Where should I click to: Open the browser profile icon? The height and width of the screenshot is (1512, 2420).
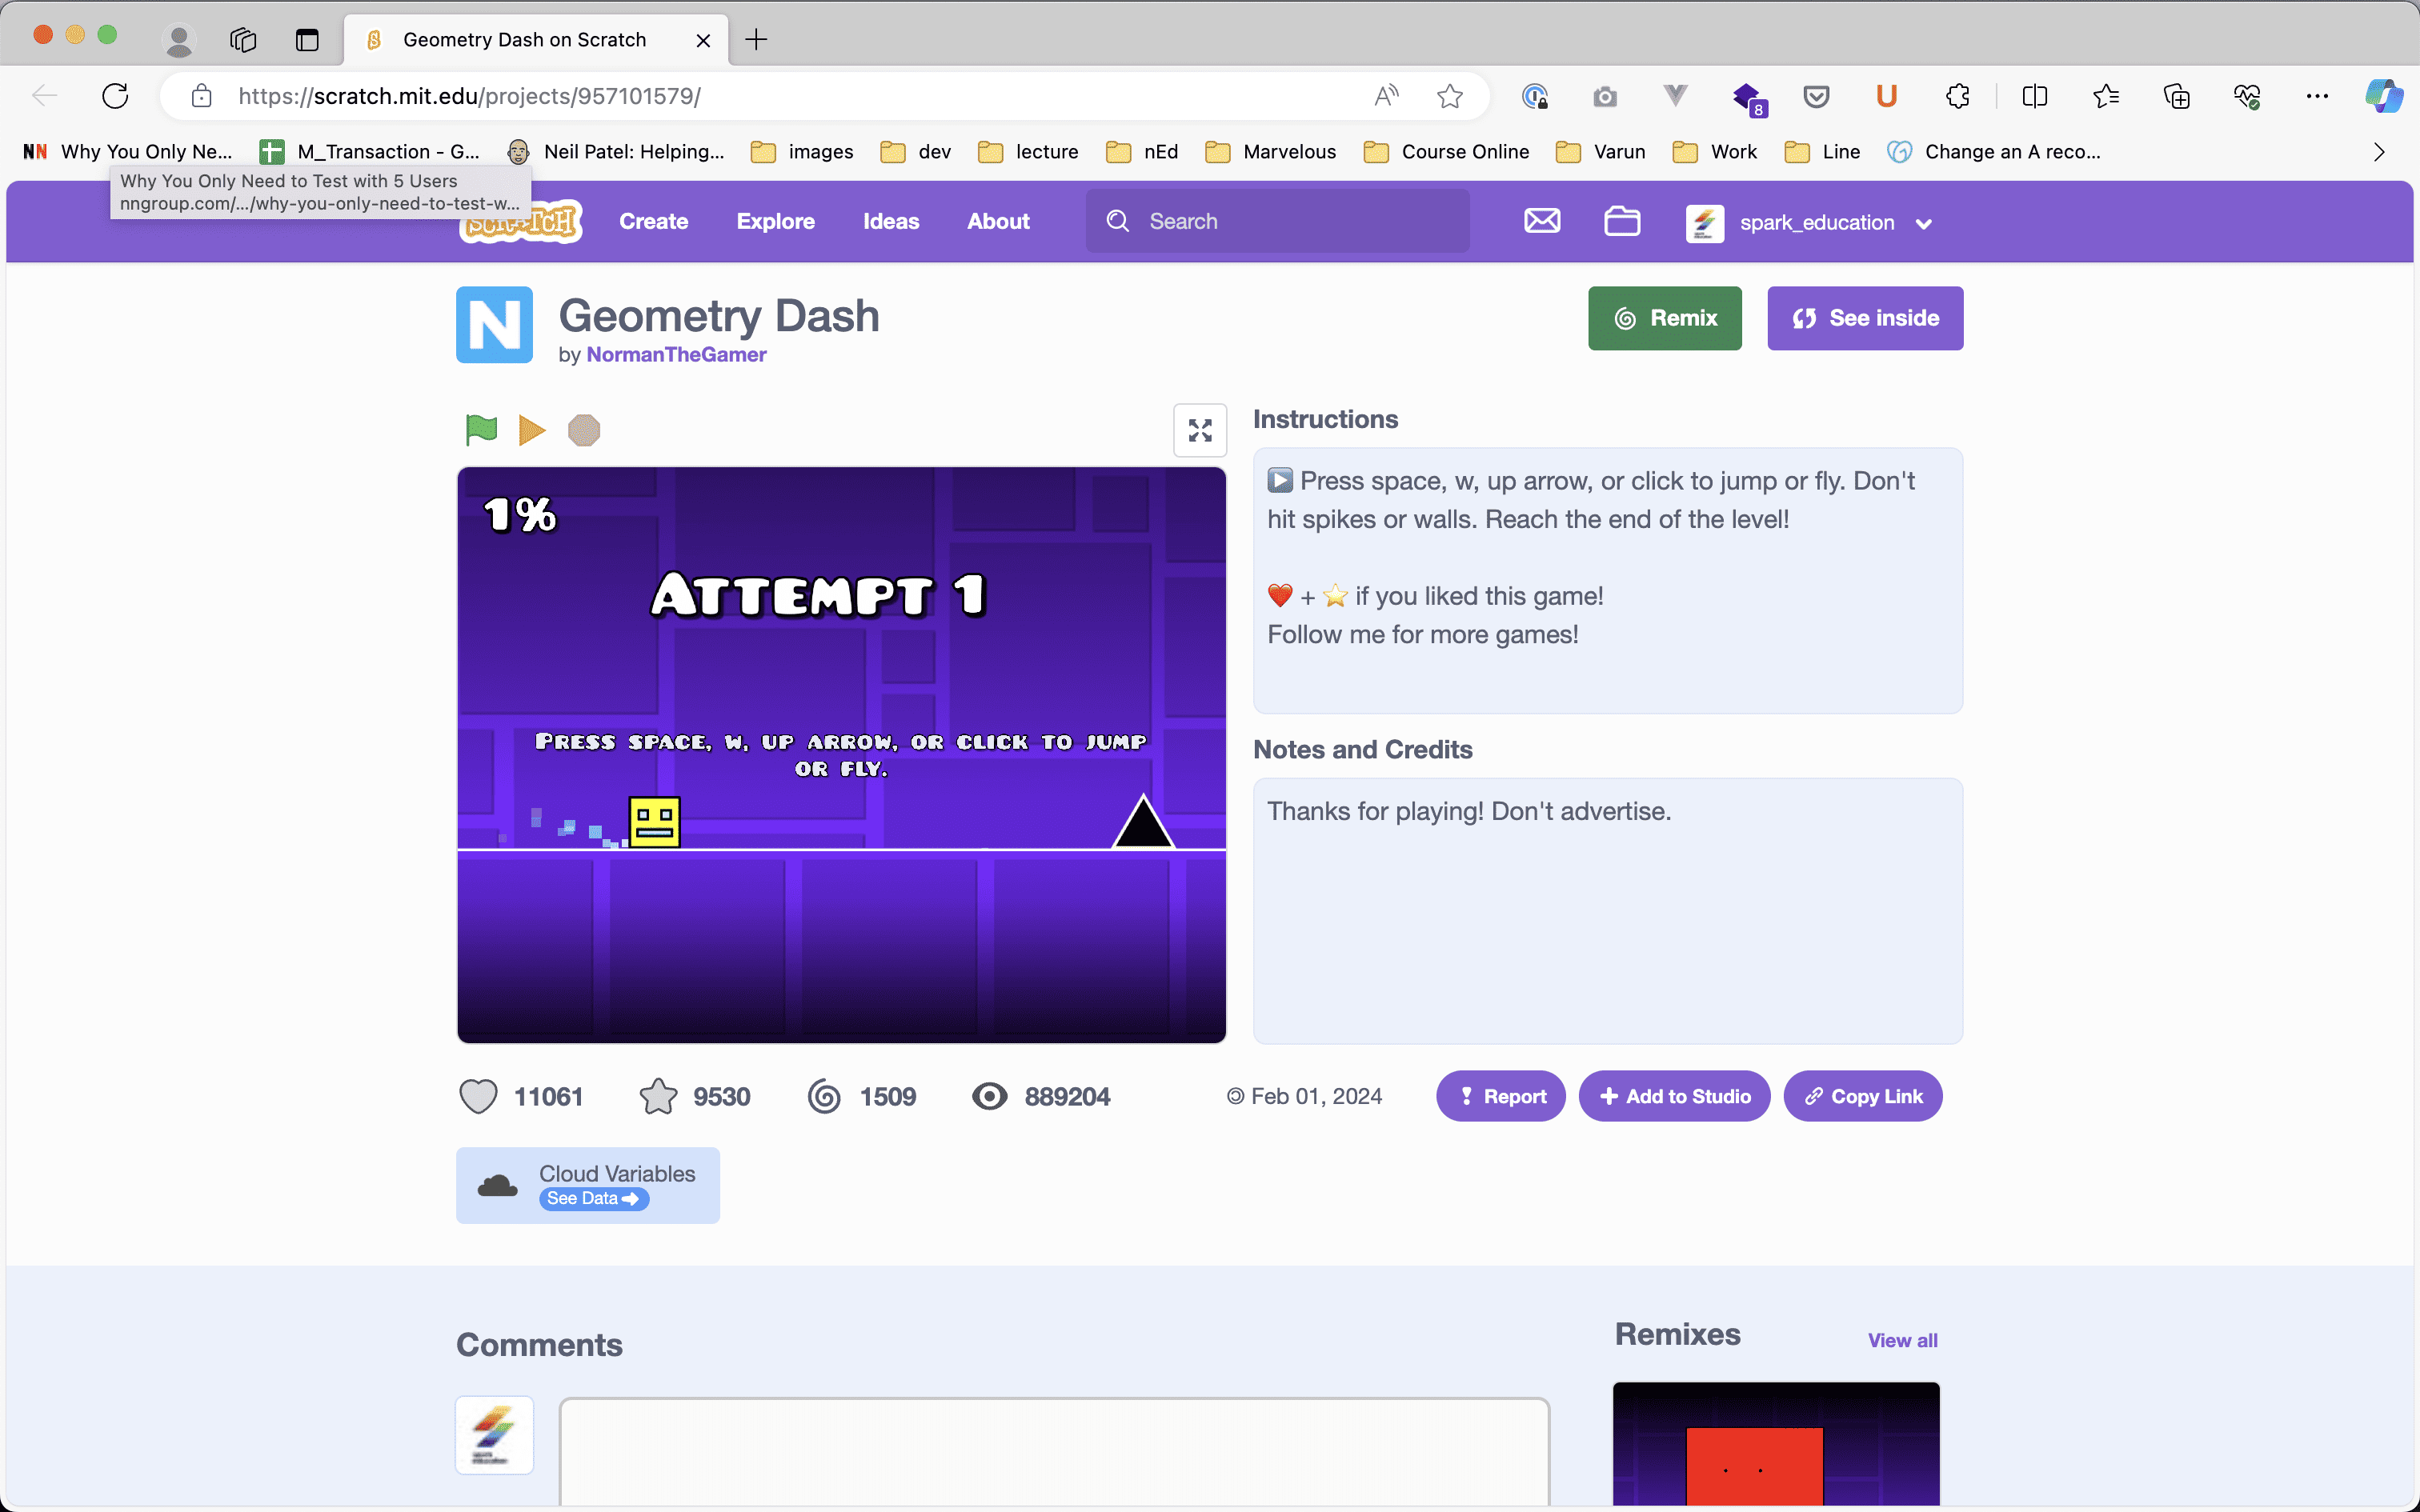point(179,40)
